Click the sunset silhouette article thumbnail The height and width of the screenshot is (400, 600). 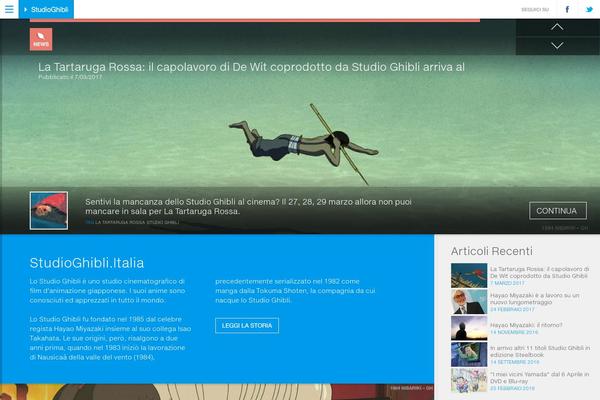(x=469, y=328)
